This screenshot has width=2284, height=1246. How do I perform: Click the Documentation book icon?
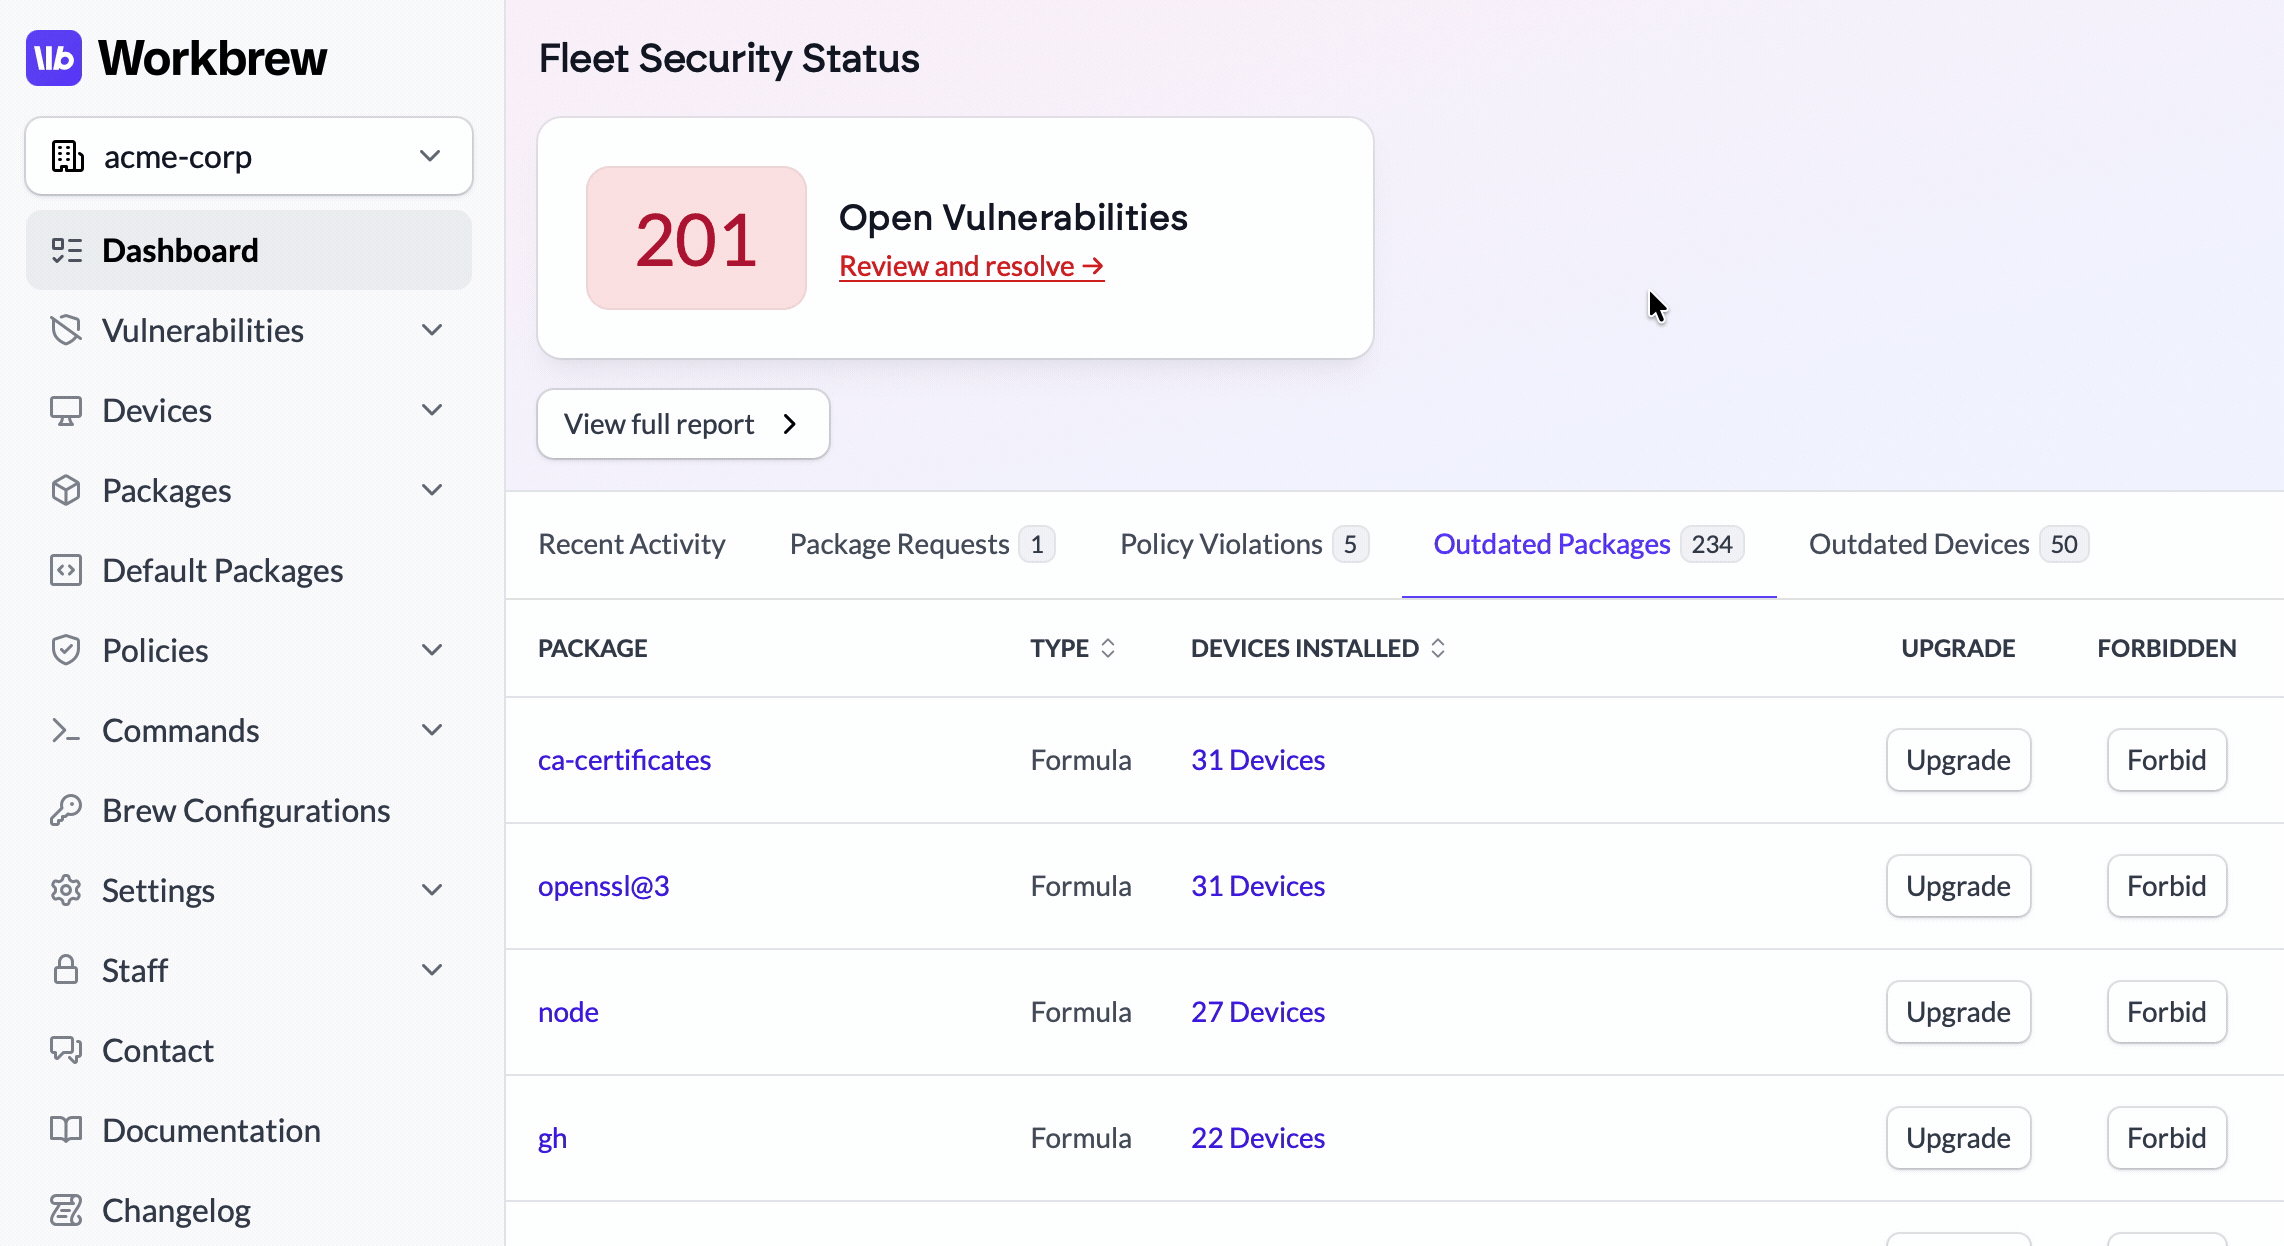(66, 1130)
